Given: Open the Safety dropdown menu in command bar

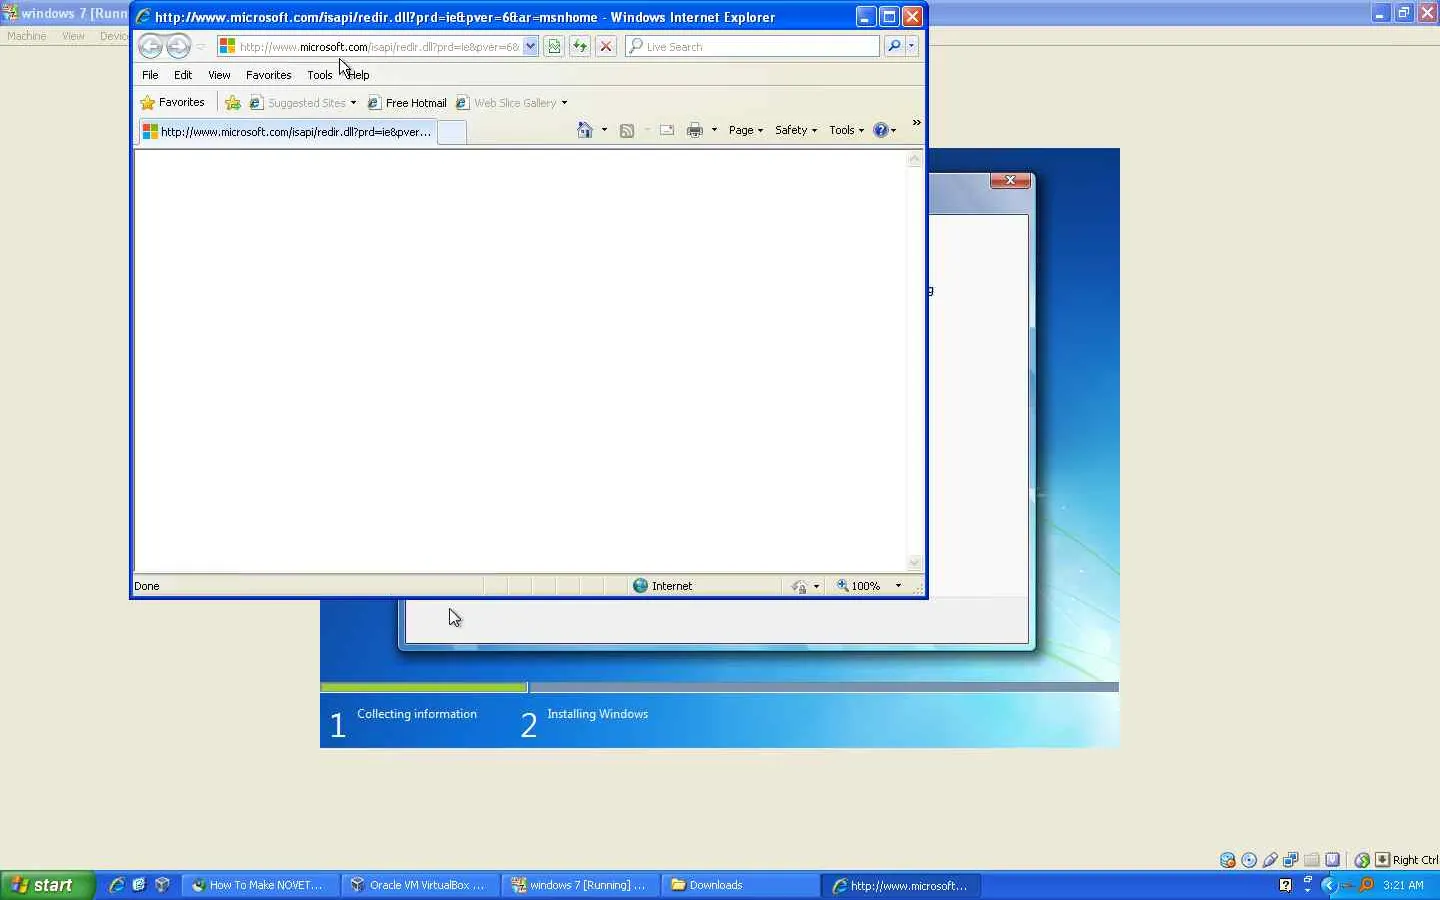Looking at the screenshot, I should tap(796, 130).
